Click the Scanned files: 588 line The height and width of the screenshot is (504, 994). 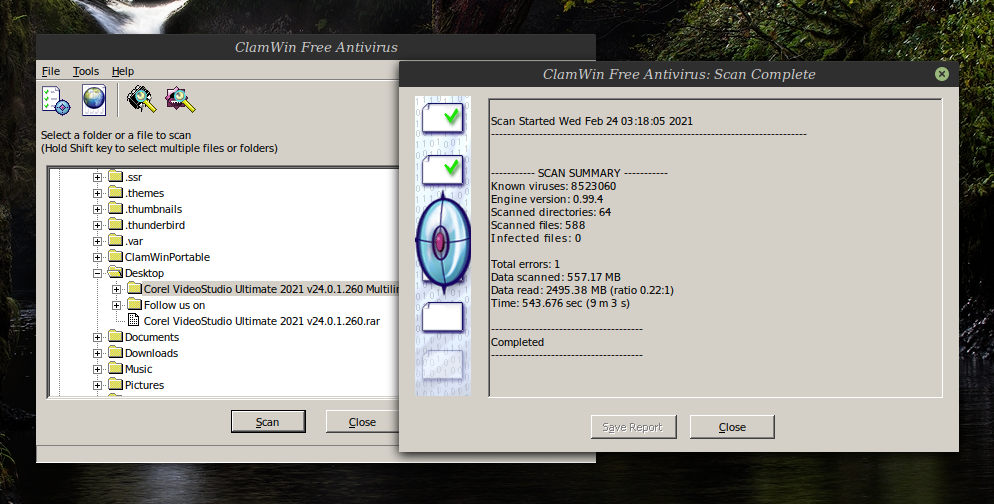coord(538,225)
